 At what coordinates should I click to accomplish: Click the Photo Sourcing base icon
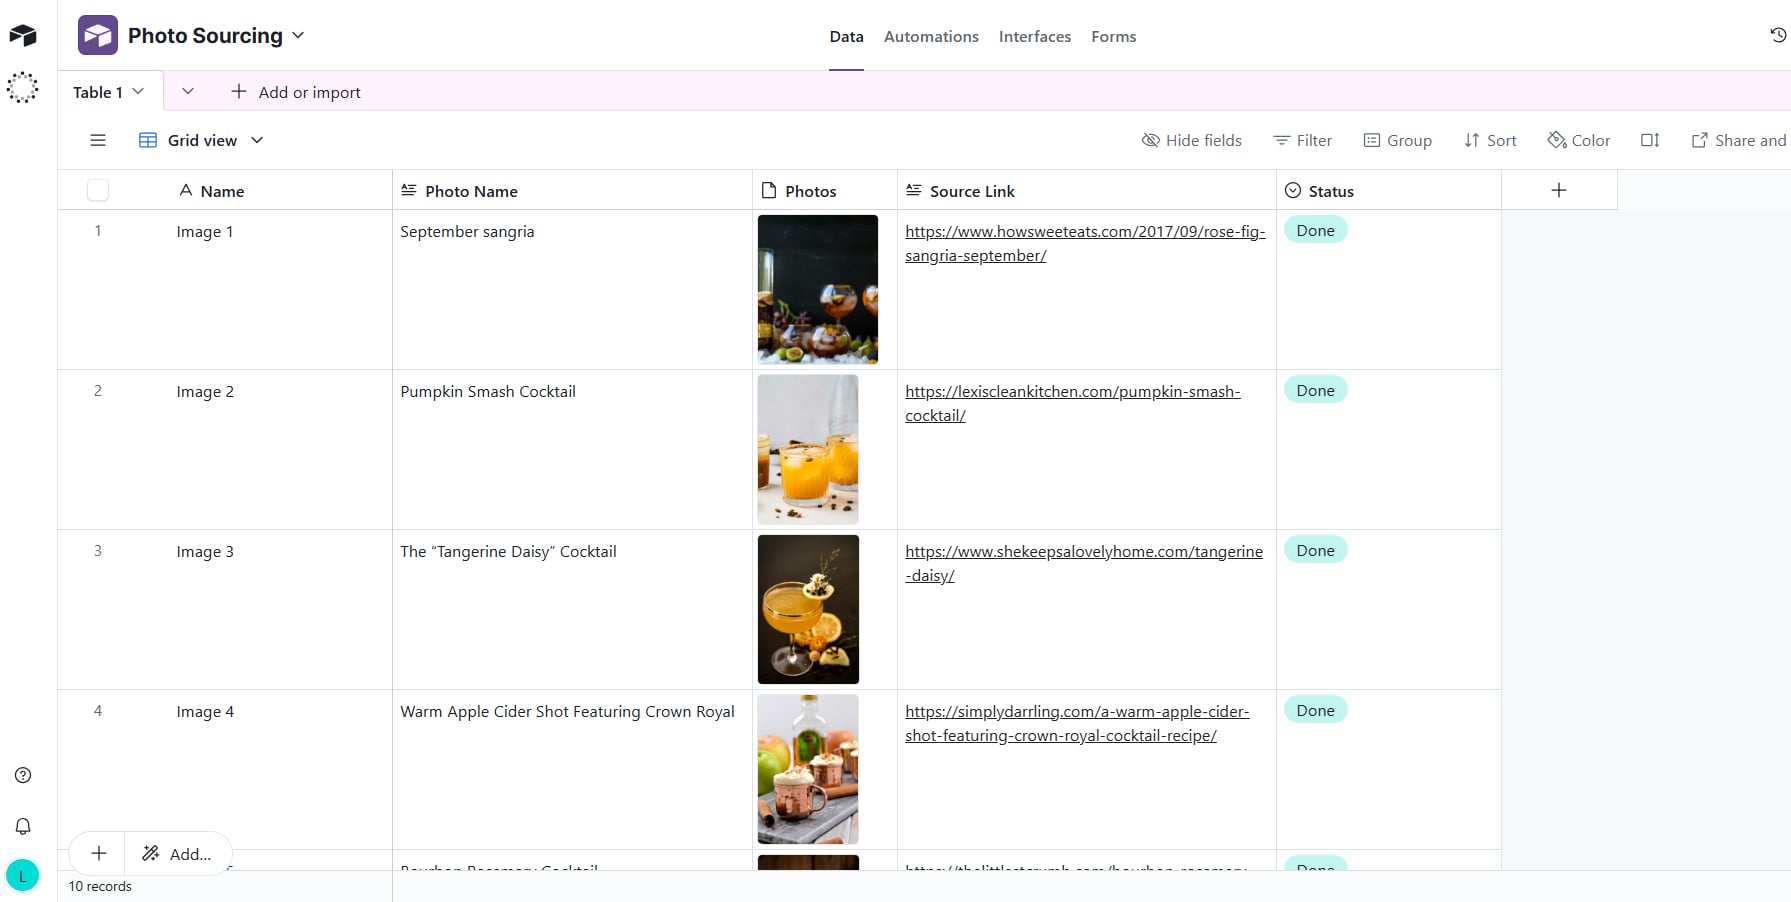(98, 36)
